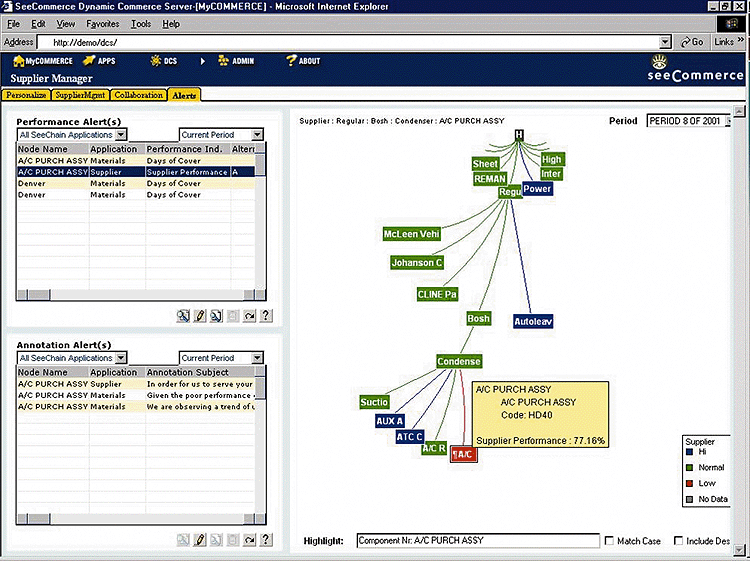750x561 pixels.
Task: Click magnifier view icon under Performance Alerts
Action: (x=183, y=316)
